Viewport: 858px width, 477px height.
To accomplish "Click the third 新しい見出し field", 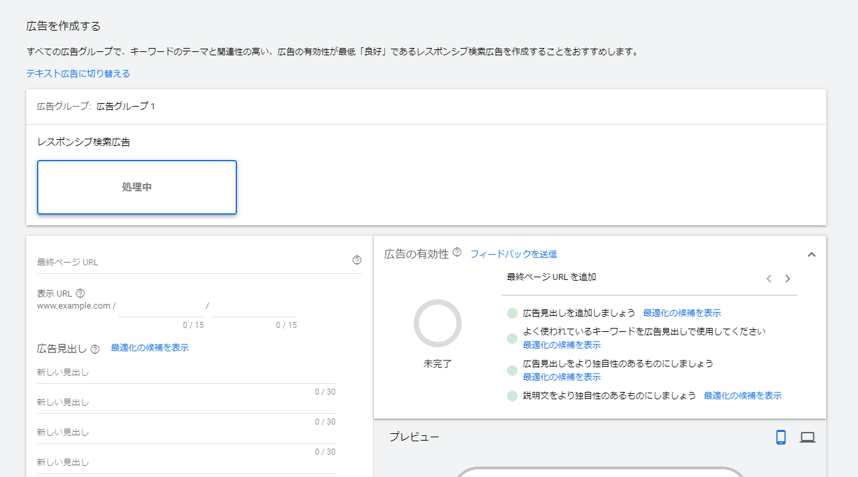I will pyautogui.click(x=186, y=433).
